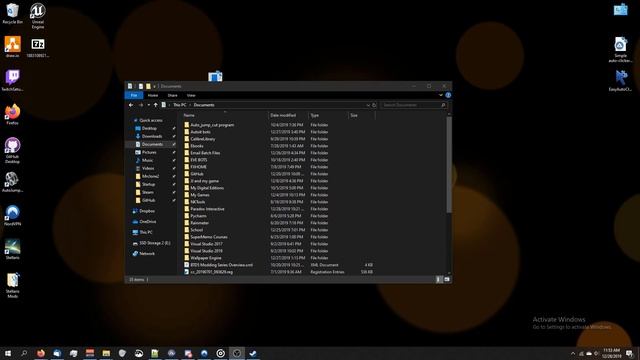The height and width of the screenshot is (360, 640).
Task: Open notification center in system tray
Action: 629,353
